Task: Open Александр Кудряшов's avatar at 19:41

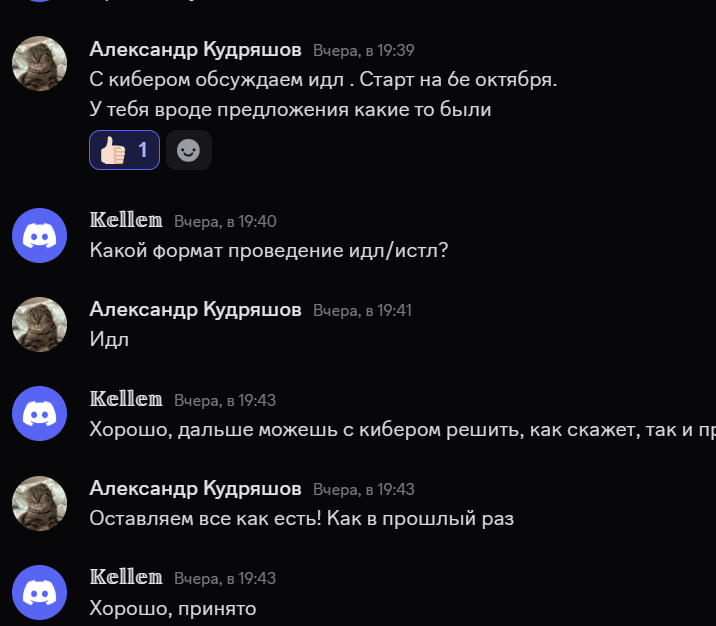Action: 39,324
